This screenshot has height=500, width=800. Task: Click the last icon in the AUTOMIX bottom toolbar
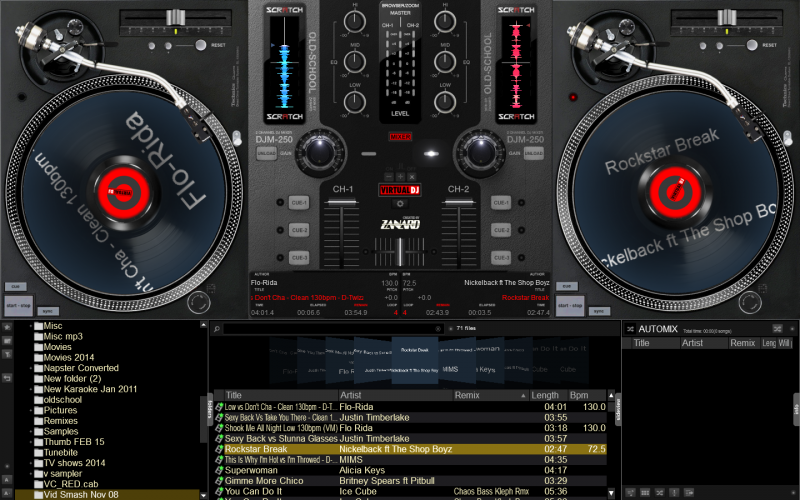tap(689, 492)
